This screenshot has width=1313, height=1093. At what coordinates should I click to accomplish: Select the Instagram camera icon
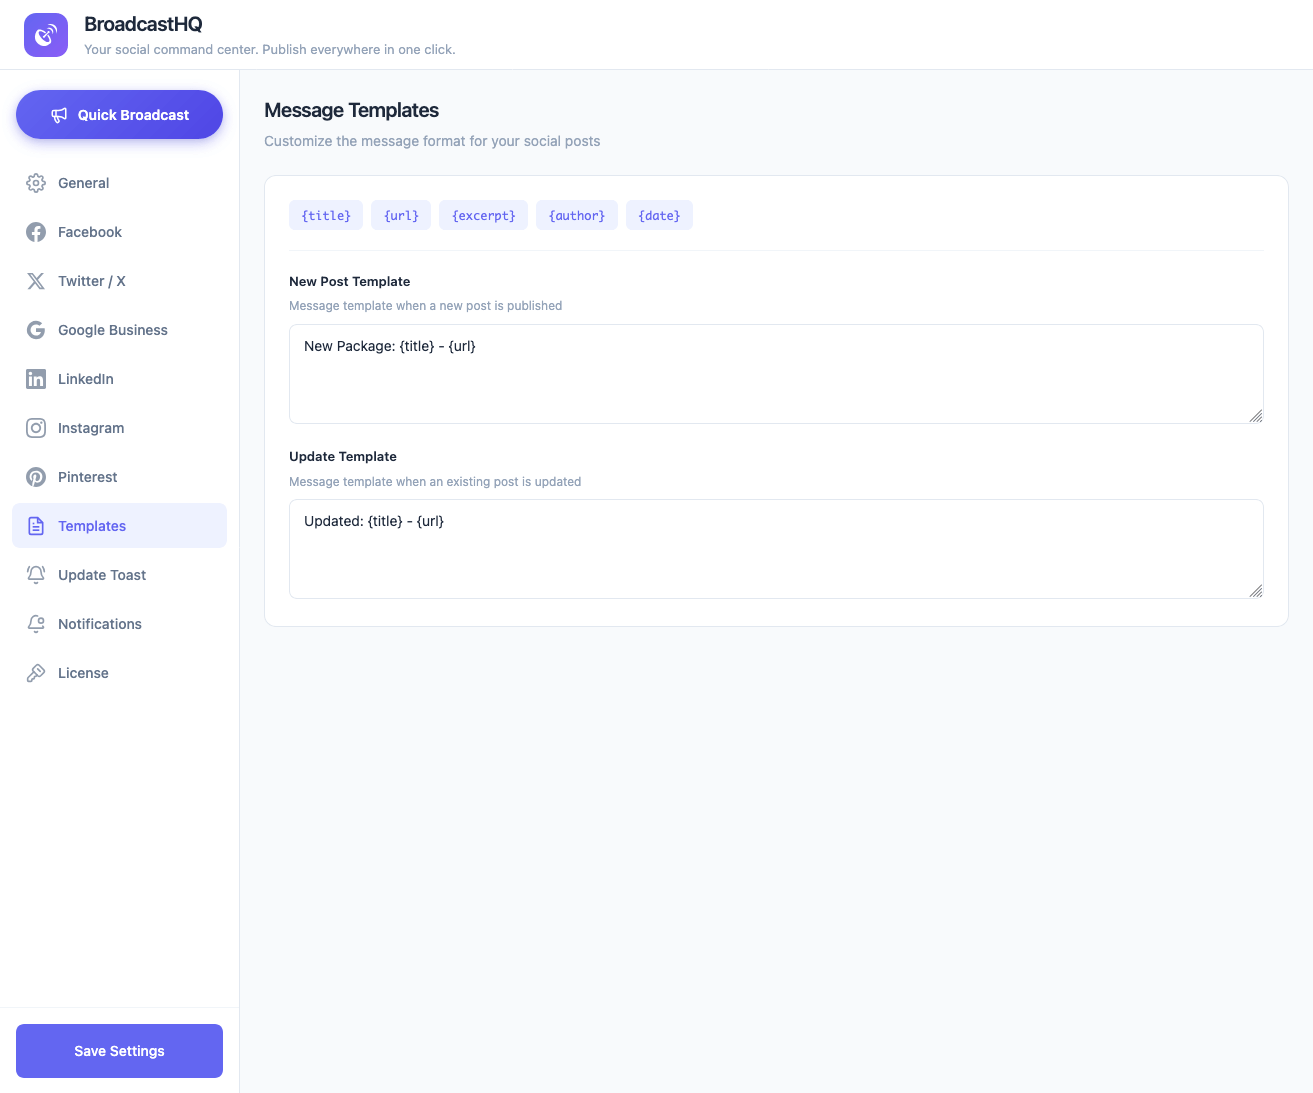tap(36, 428)
